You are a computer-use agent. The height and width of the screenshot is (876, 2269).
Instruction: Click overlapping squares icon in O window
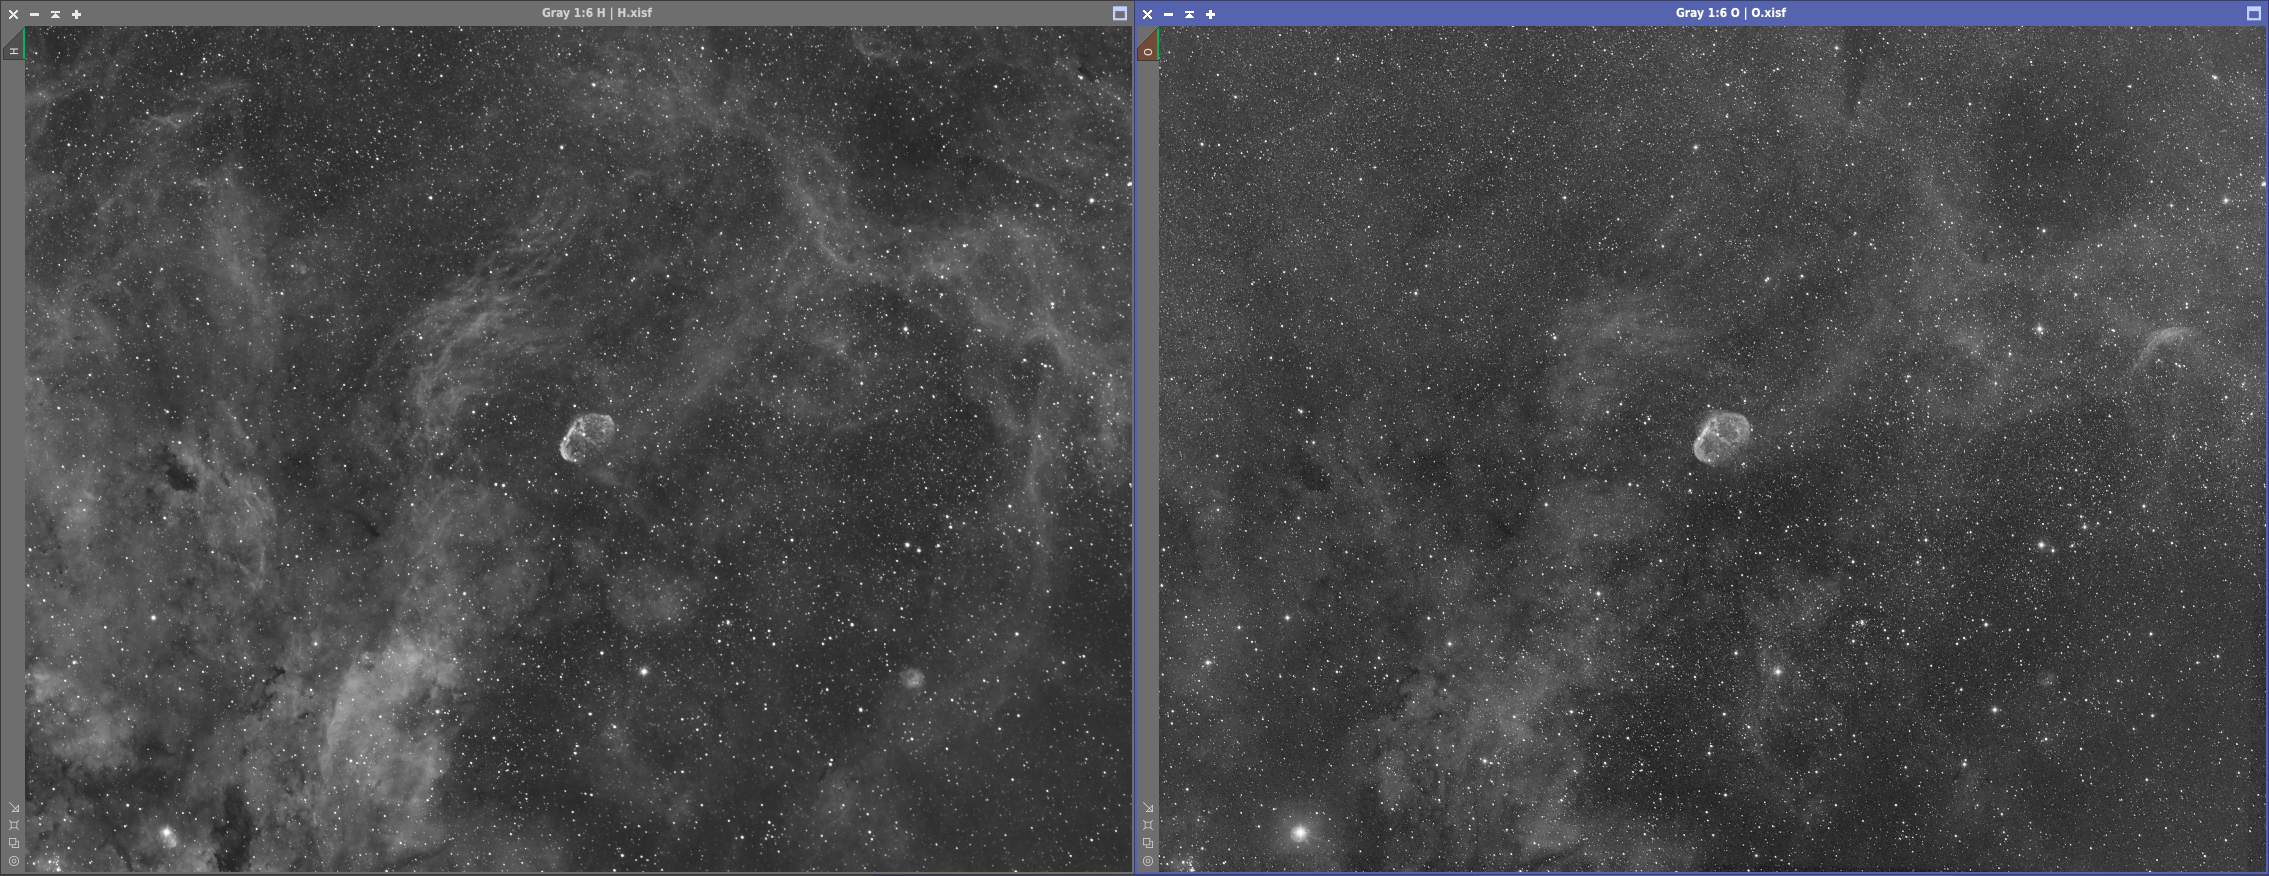(x=1148, y=843)
